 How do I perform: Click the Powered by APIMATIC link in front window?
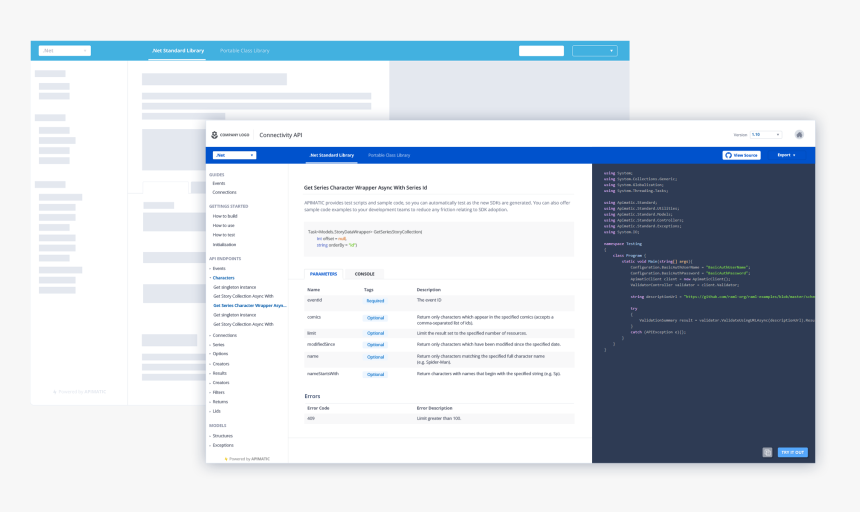click(247, 459)
